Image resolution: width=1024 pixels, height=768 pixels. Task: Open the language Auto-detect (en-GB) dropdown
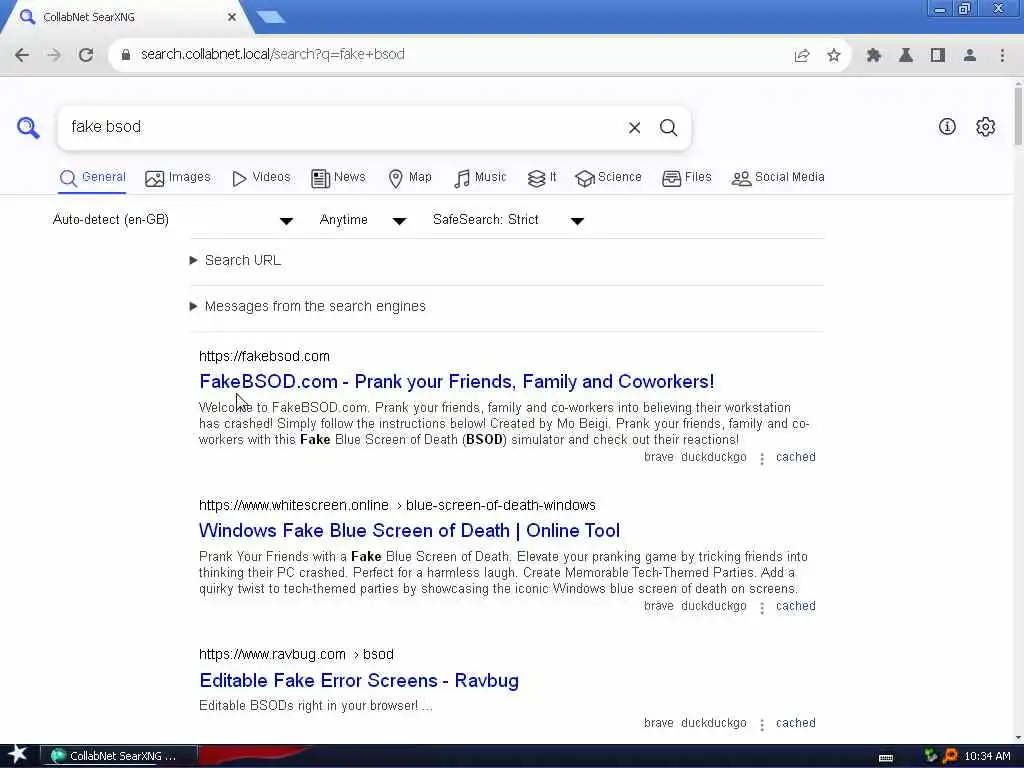click(x=172, y=220)
